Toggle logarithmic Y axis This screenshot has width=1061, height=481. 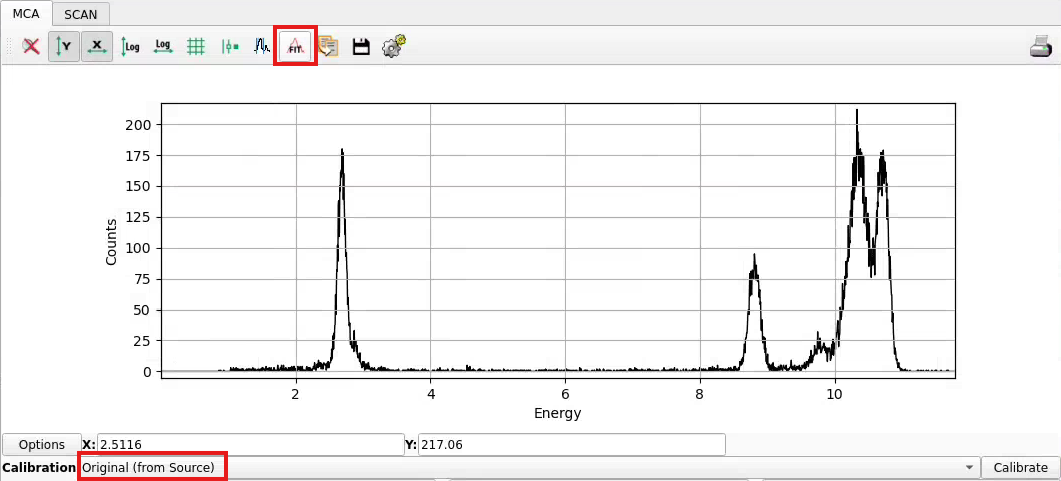[x=130, y=47]
